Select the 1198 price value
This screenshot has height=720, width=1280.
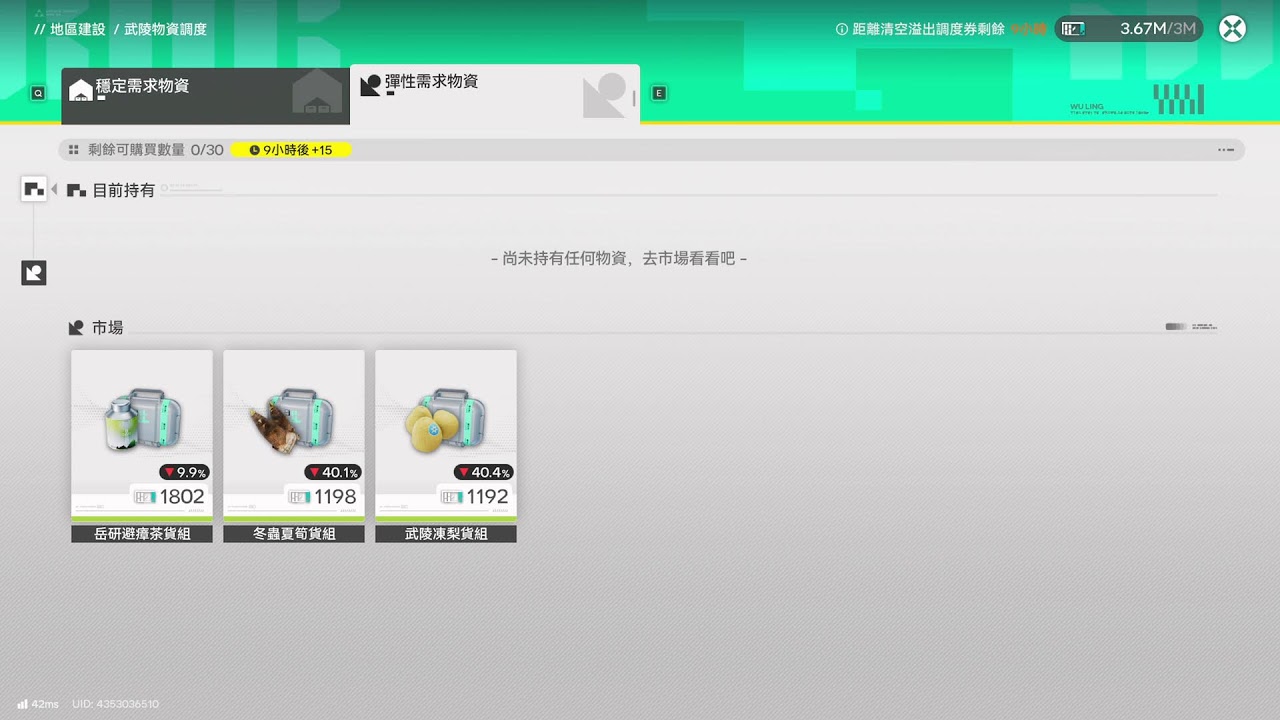pyautogui.click(x=335, y=496)
